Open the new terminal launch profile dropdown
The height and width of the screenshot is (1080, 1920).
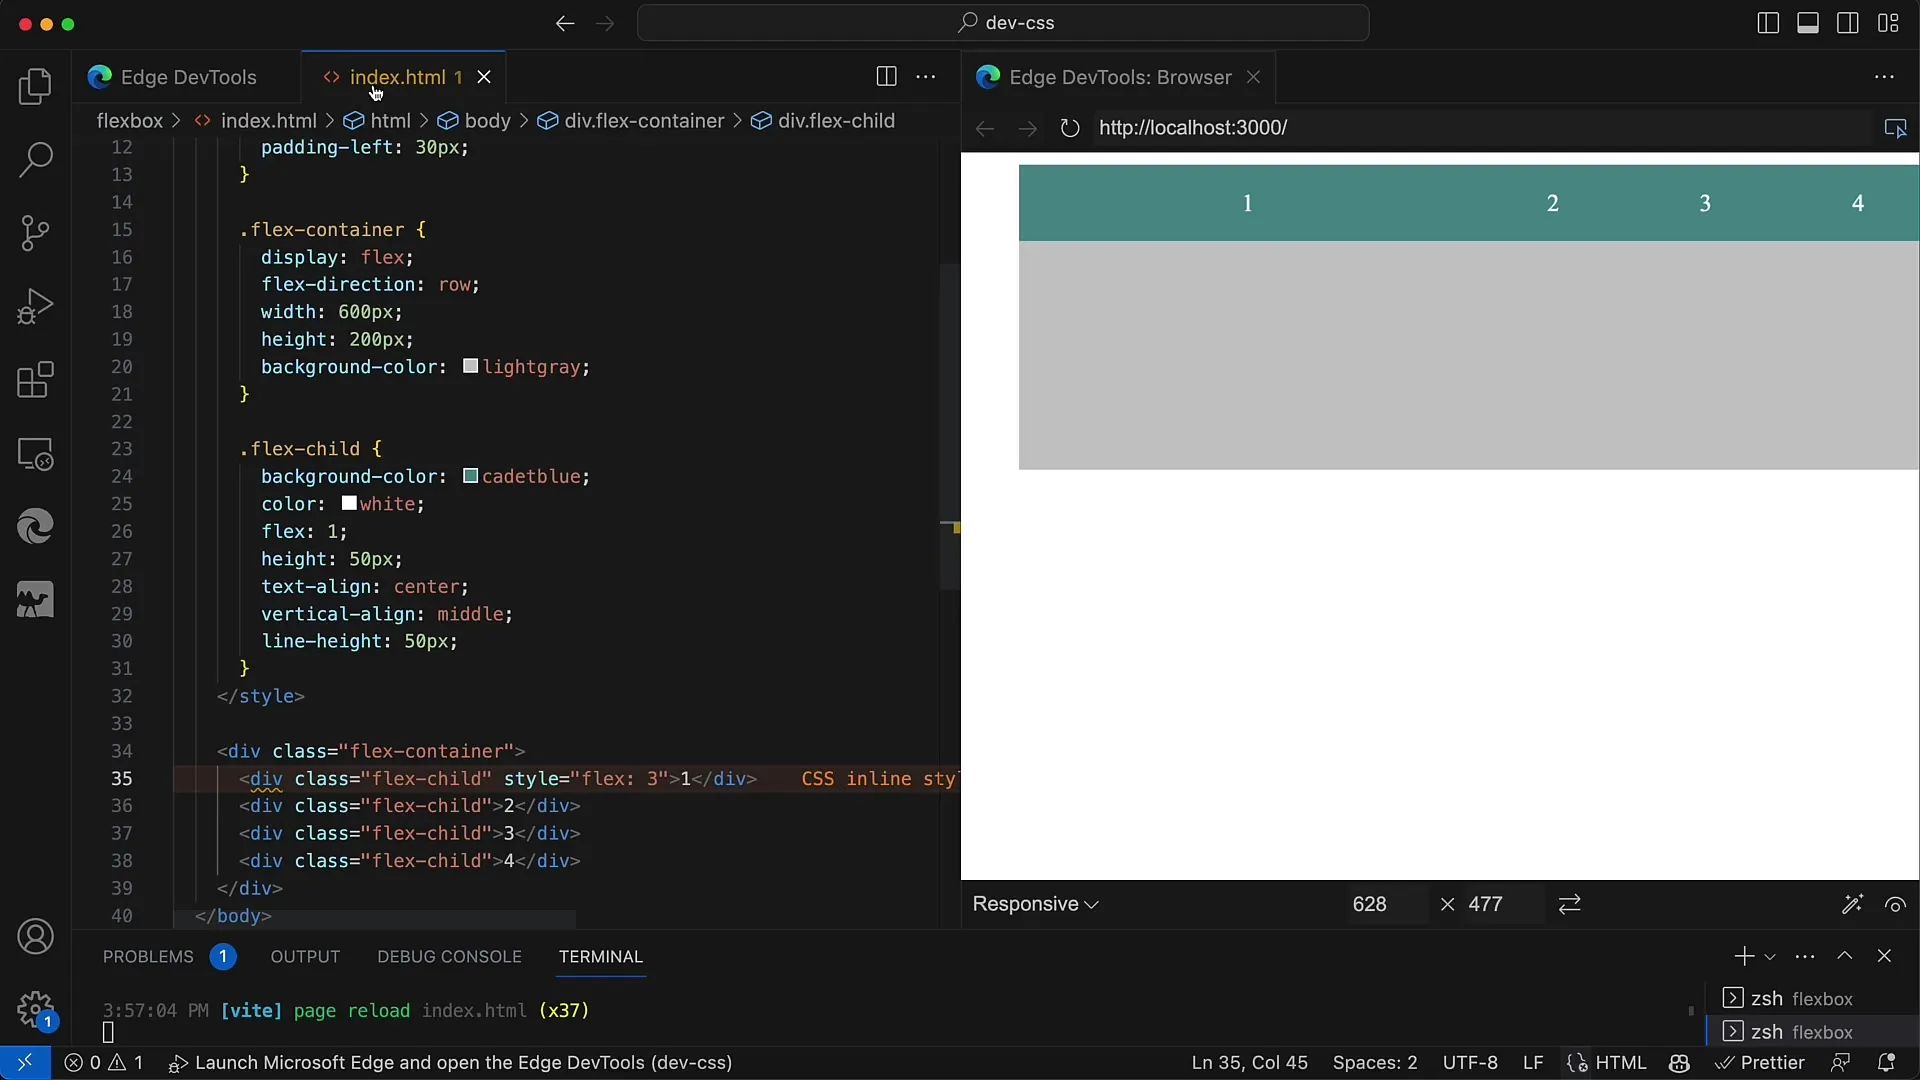[1770, 957]
